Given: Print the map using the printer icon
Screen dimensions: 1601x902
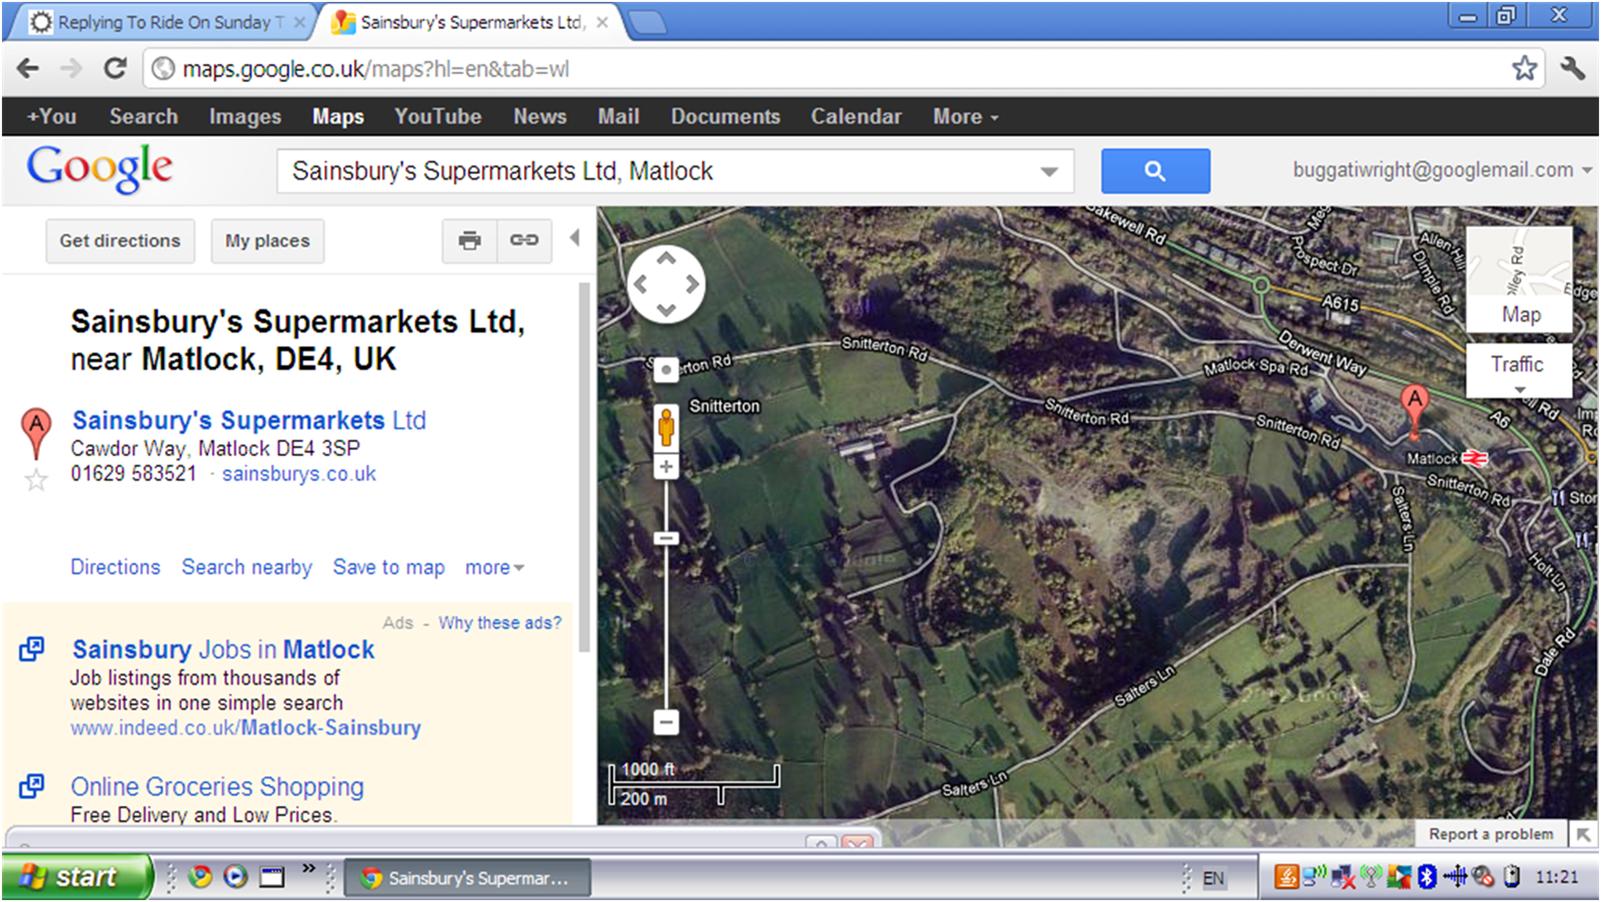Looking at the screenshot, I should [x=469, y=240].
